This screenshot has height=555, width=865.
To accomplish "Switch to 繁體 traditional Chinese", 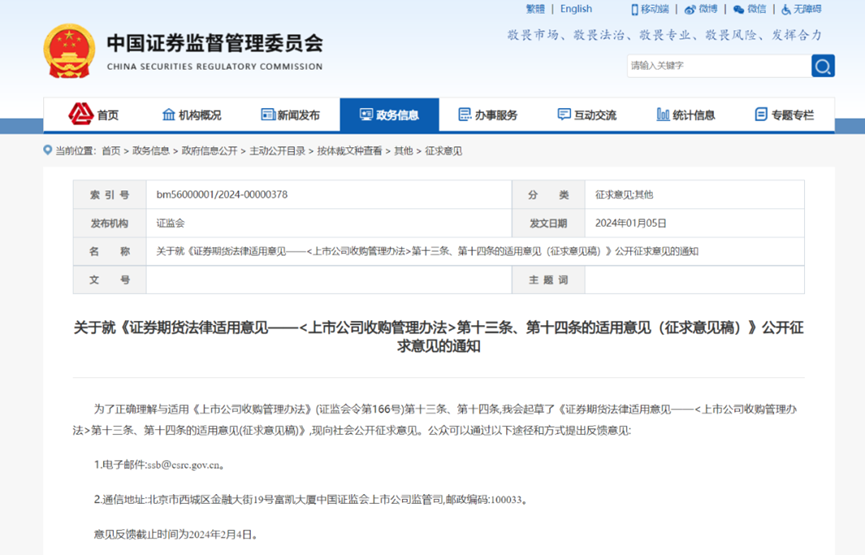I will pyautogui.click(x=536, y=9).
